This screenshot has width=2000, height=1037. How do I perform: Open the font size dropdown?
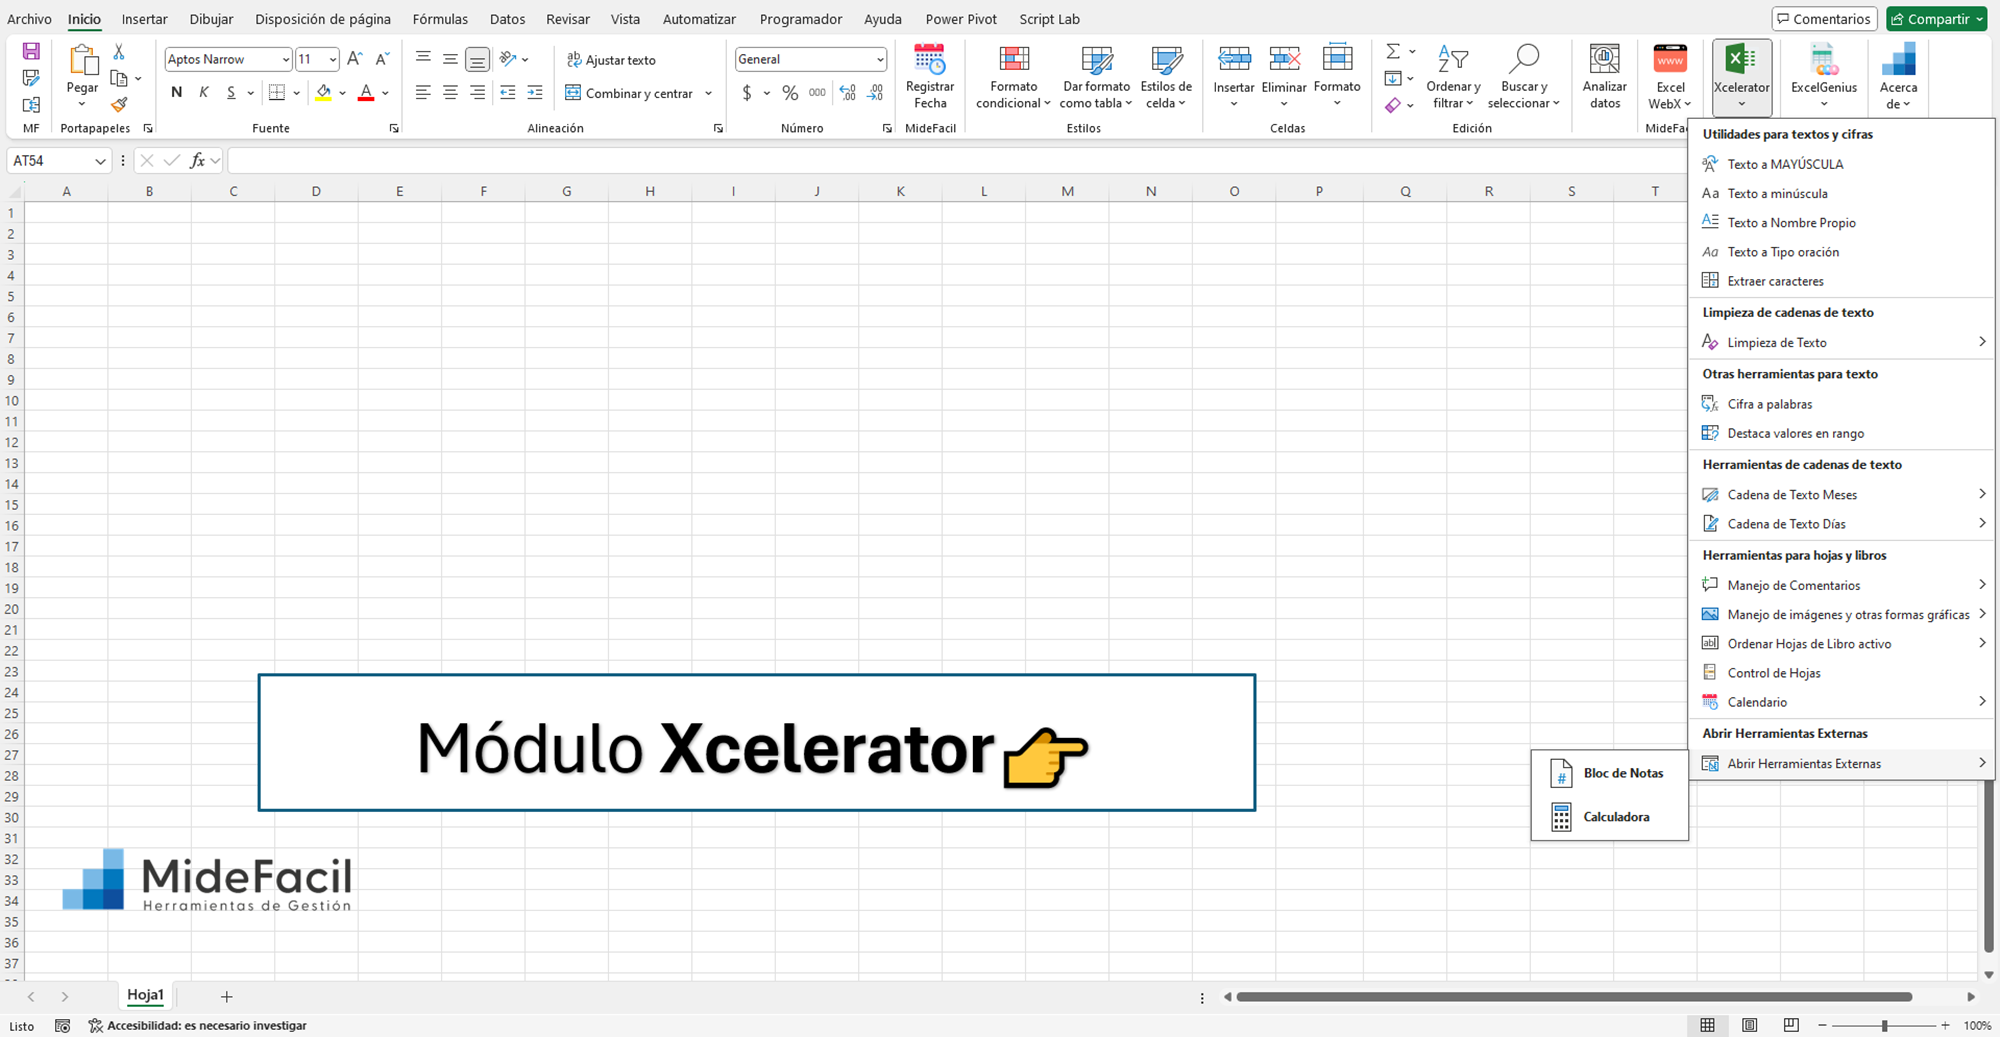point(332,59)
